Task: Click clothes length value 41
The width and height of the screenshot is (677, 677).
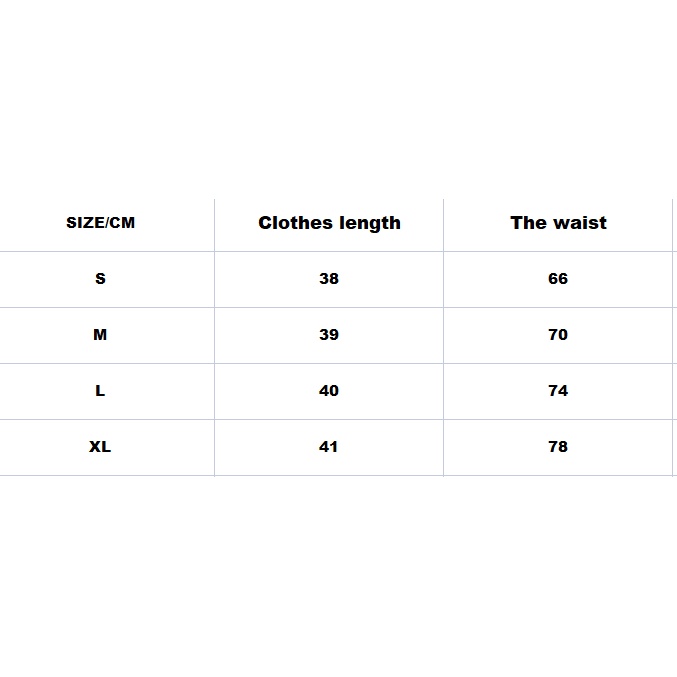Action: click(x=328, y=446)
